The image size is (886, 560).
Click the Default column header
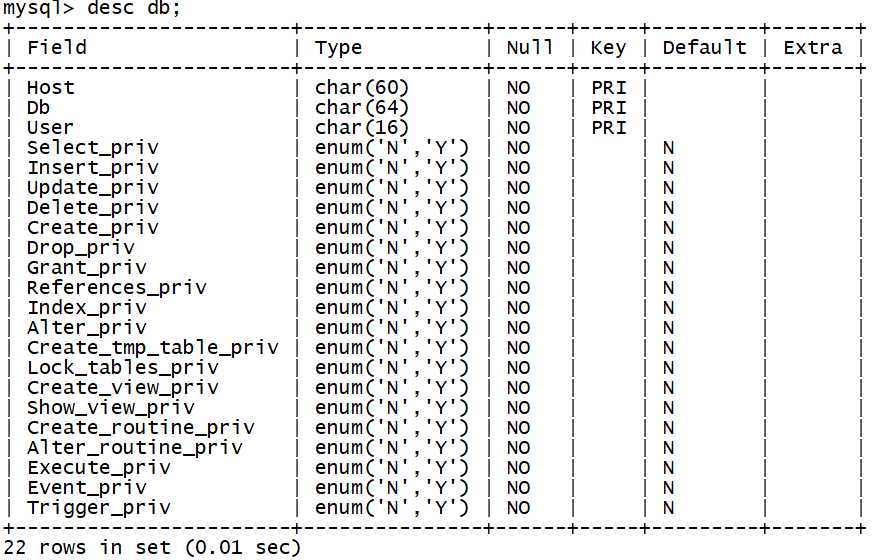(x=705, y=47)
